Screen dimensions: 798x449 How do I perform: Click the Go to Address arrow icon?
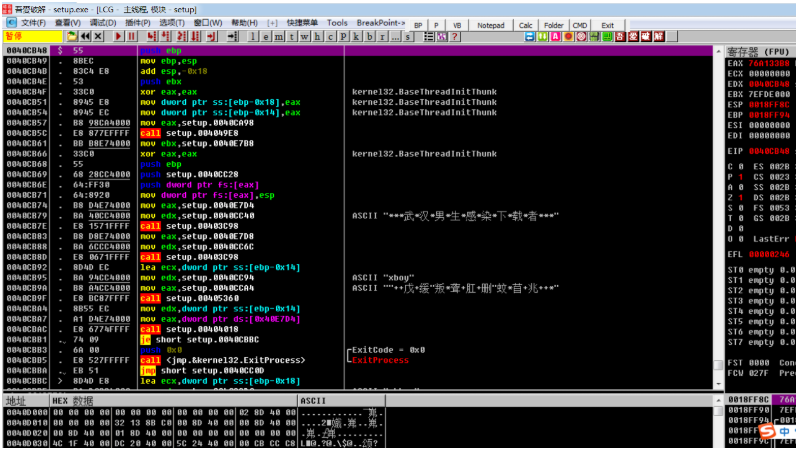pyautogui.click(x=233, y=37)
